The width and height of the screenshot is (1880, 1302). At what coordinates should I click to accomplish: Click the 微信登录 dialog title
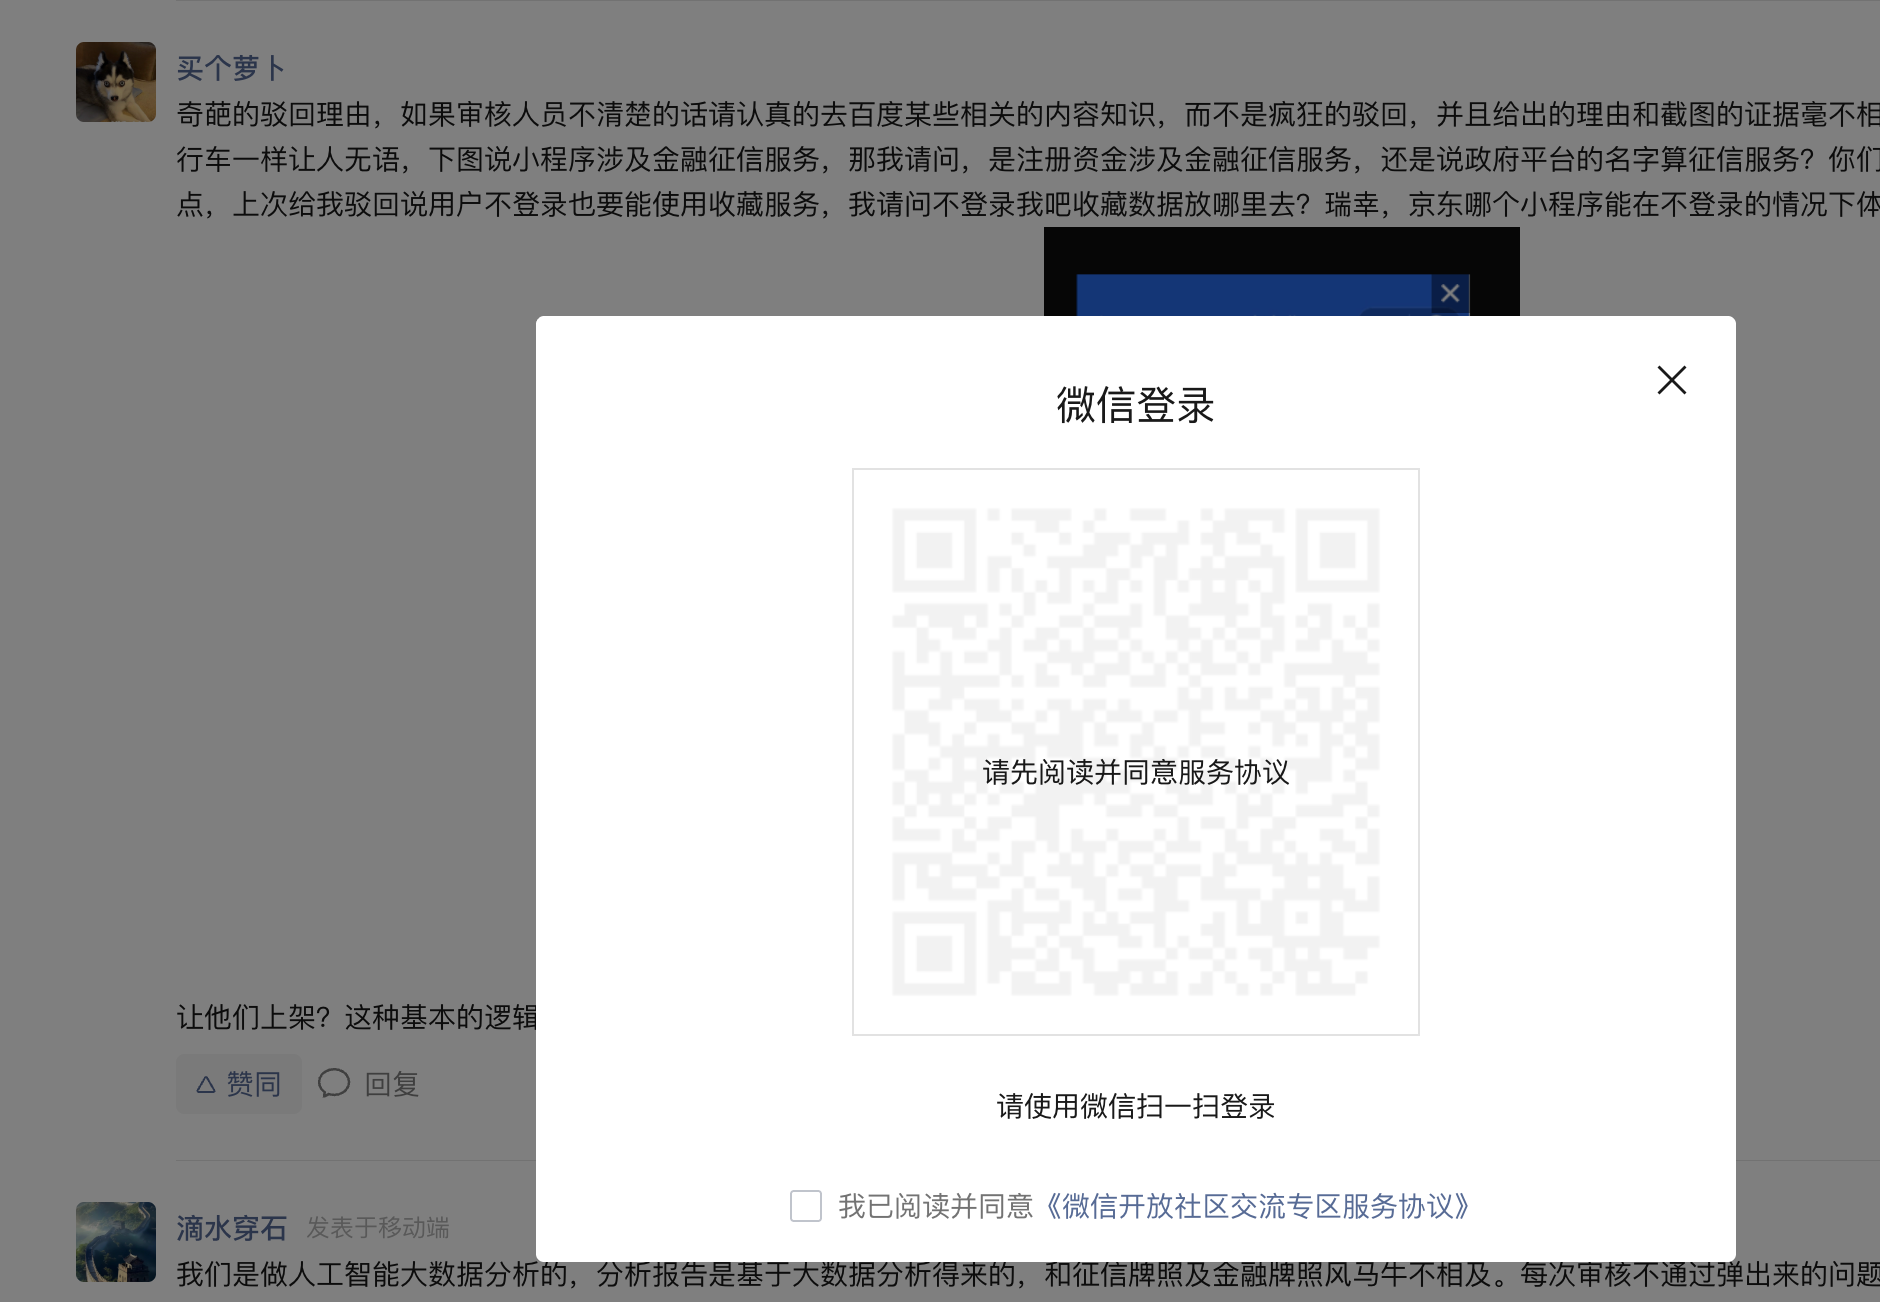[x=1135, y=405]
